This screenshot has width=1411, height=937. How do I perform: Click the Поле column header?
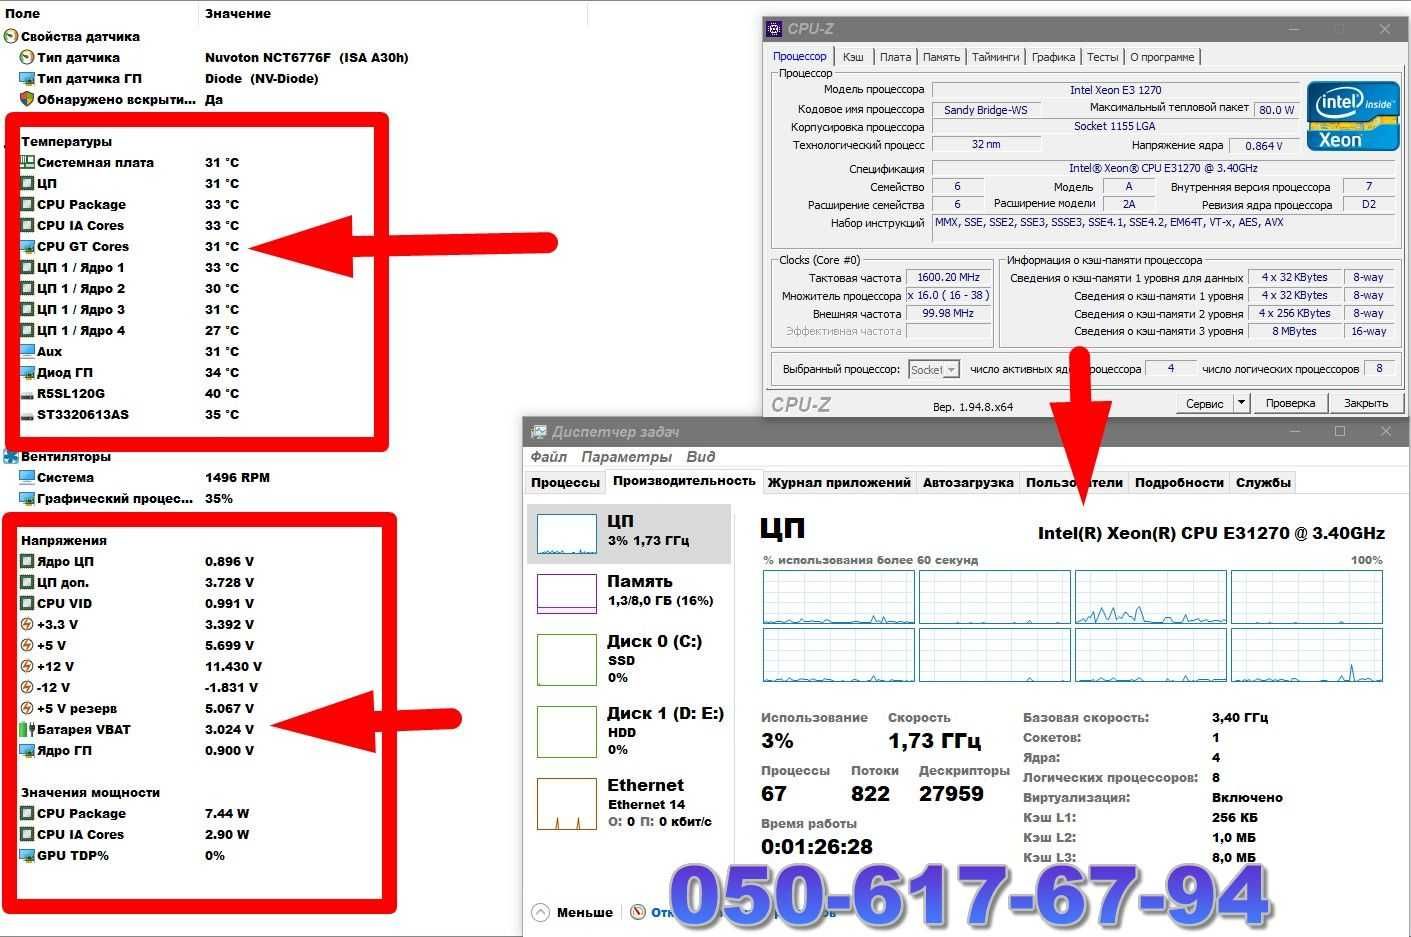22,13
